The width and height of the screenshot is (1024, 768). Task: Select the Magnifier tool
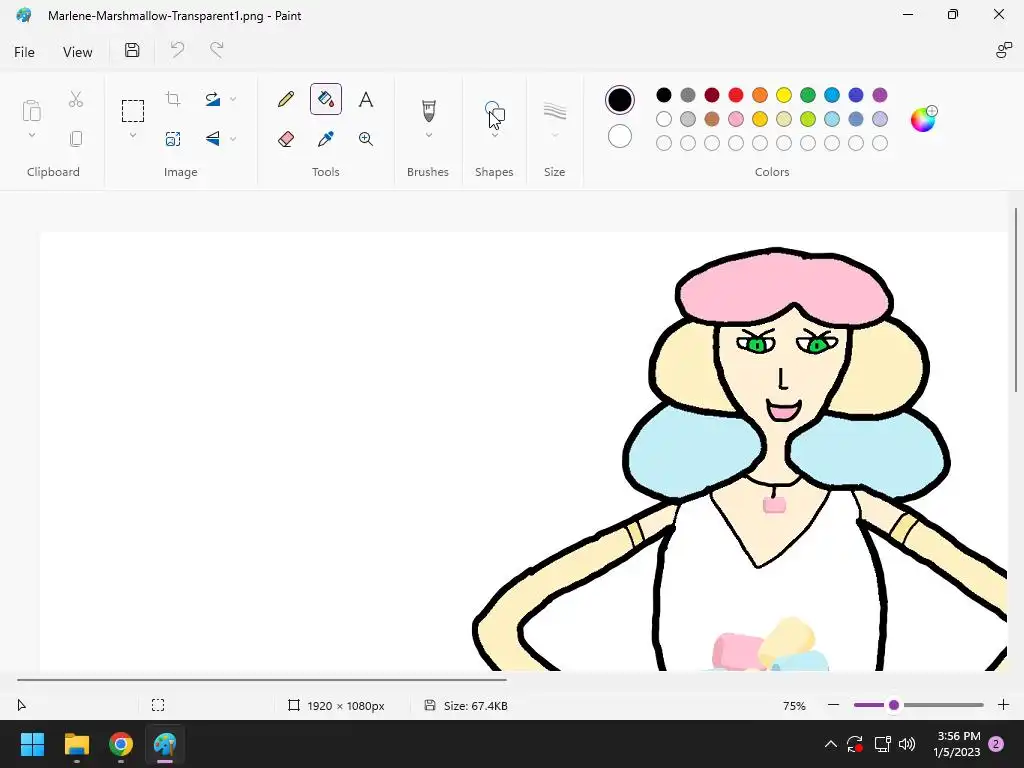(x=366, y=139)
